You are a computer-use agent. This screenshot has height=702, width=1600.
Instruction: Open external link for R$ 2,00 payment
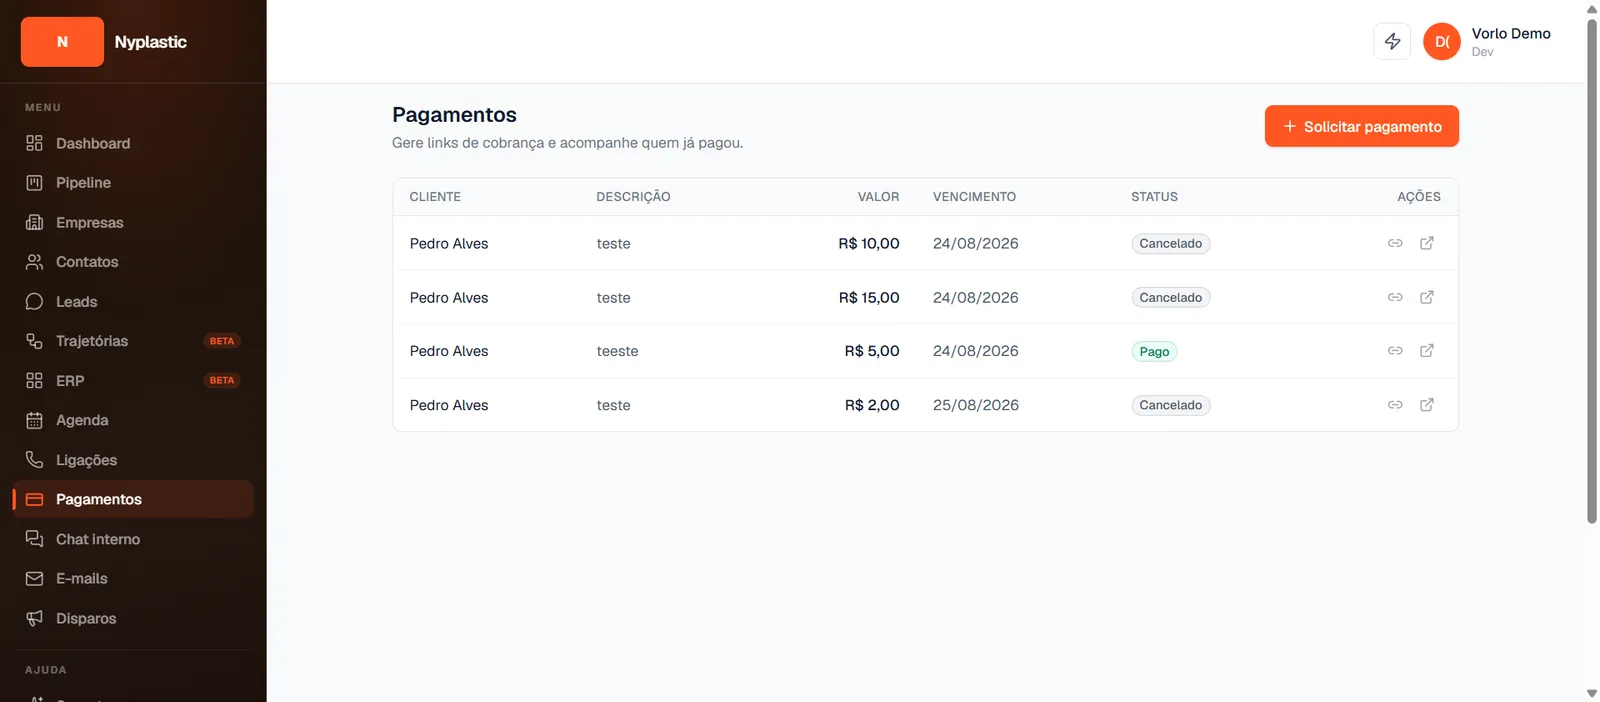(1427, 404)
